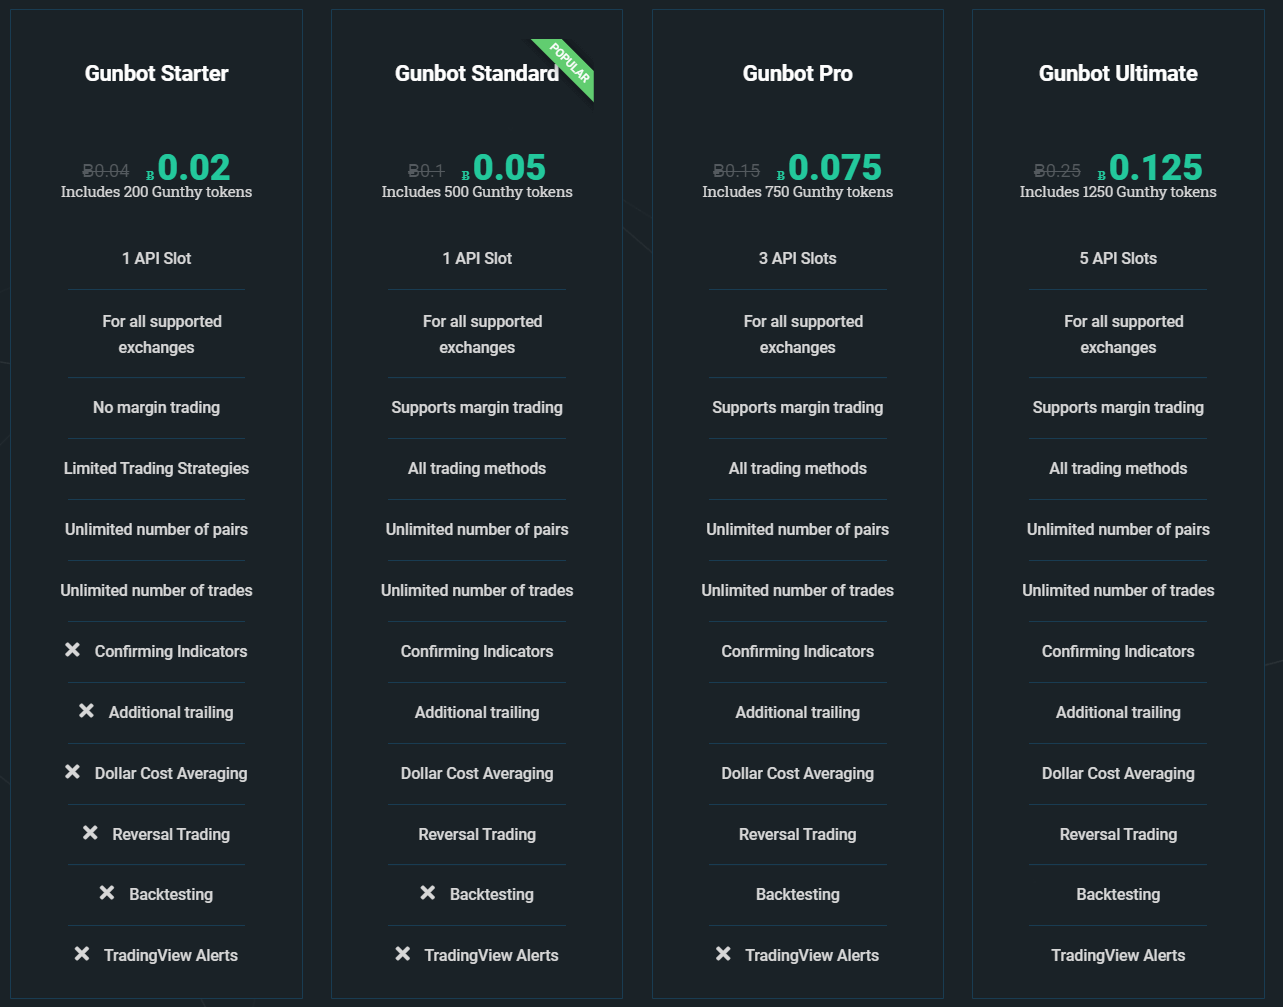Click the X icon by Gunbot Starter TradingView Alerts

pos(82,954)
